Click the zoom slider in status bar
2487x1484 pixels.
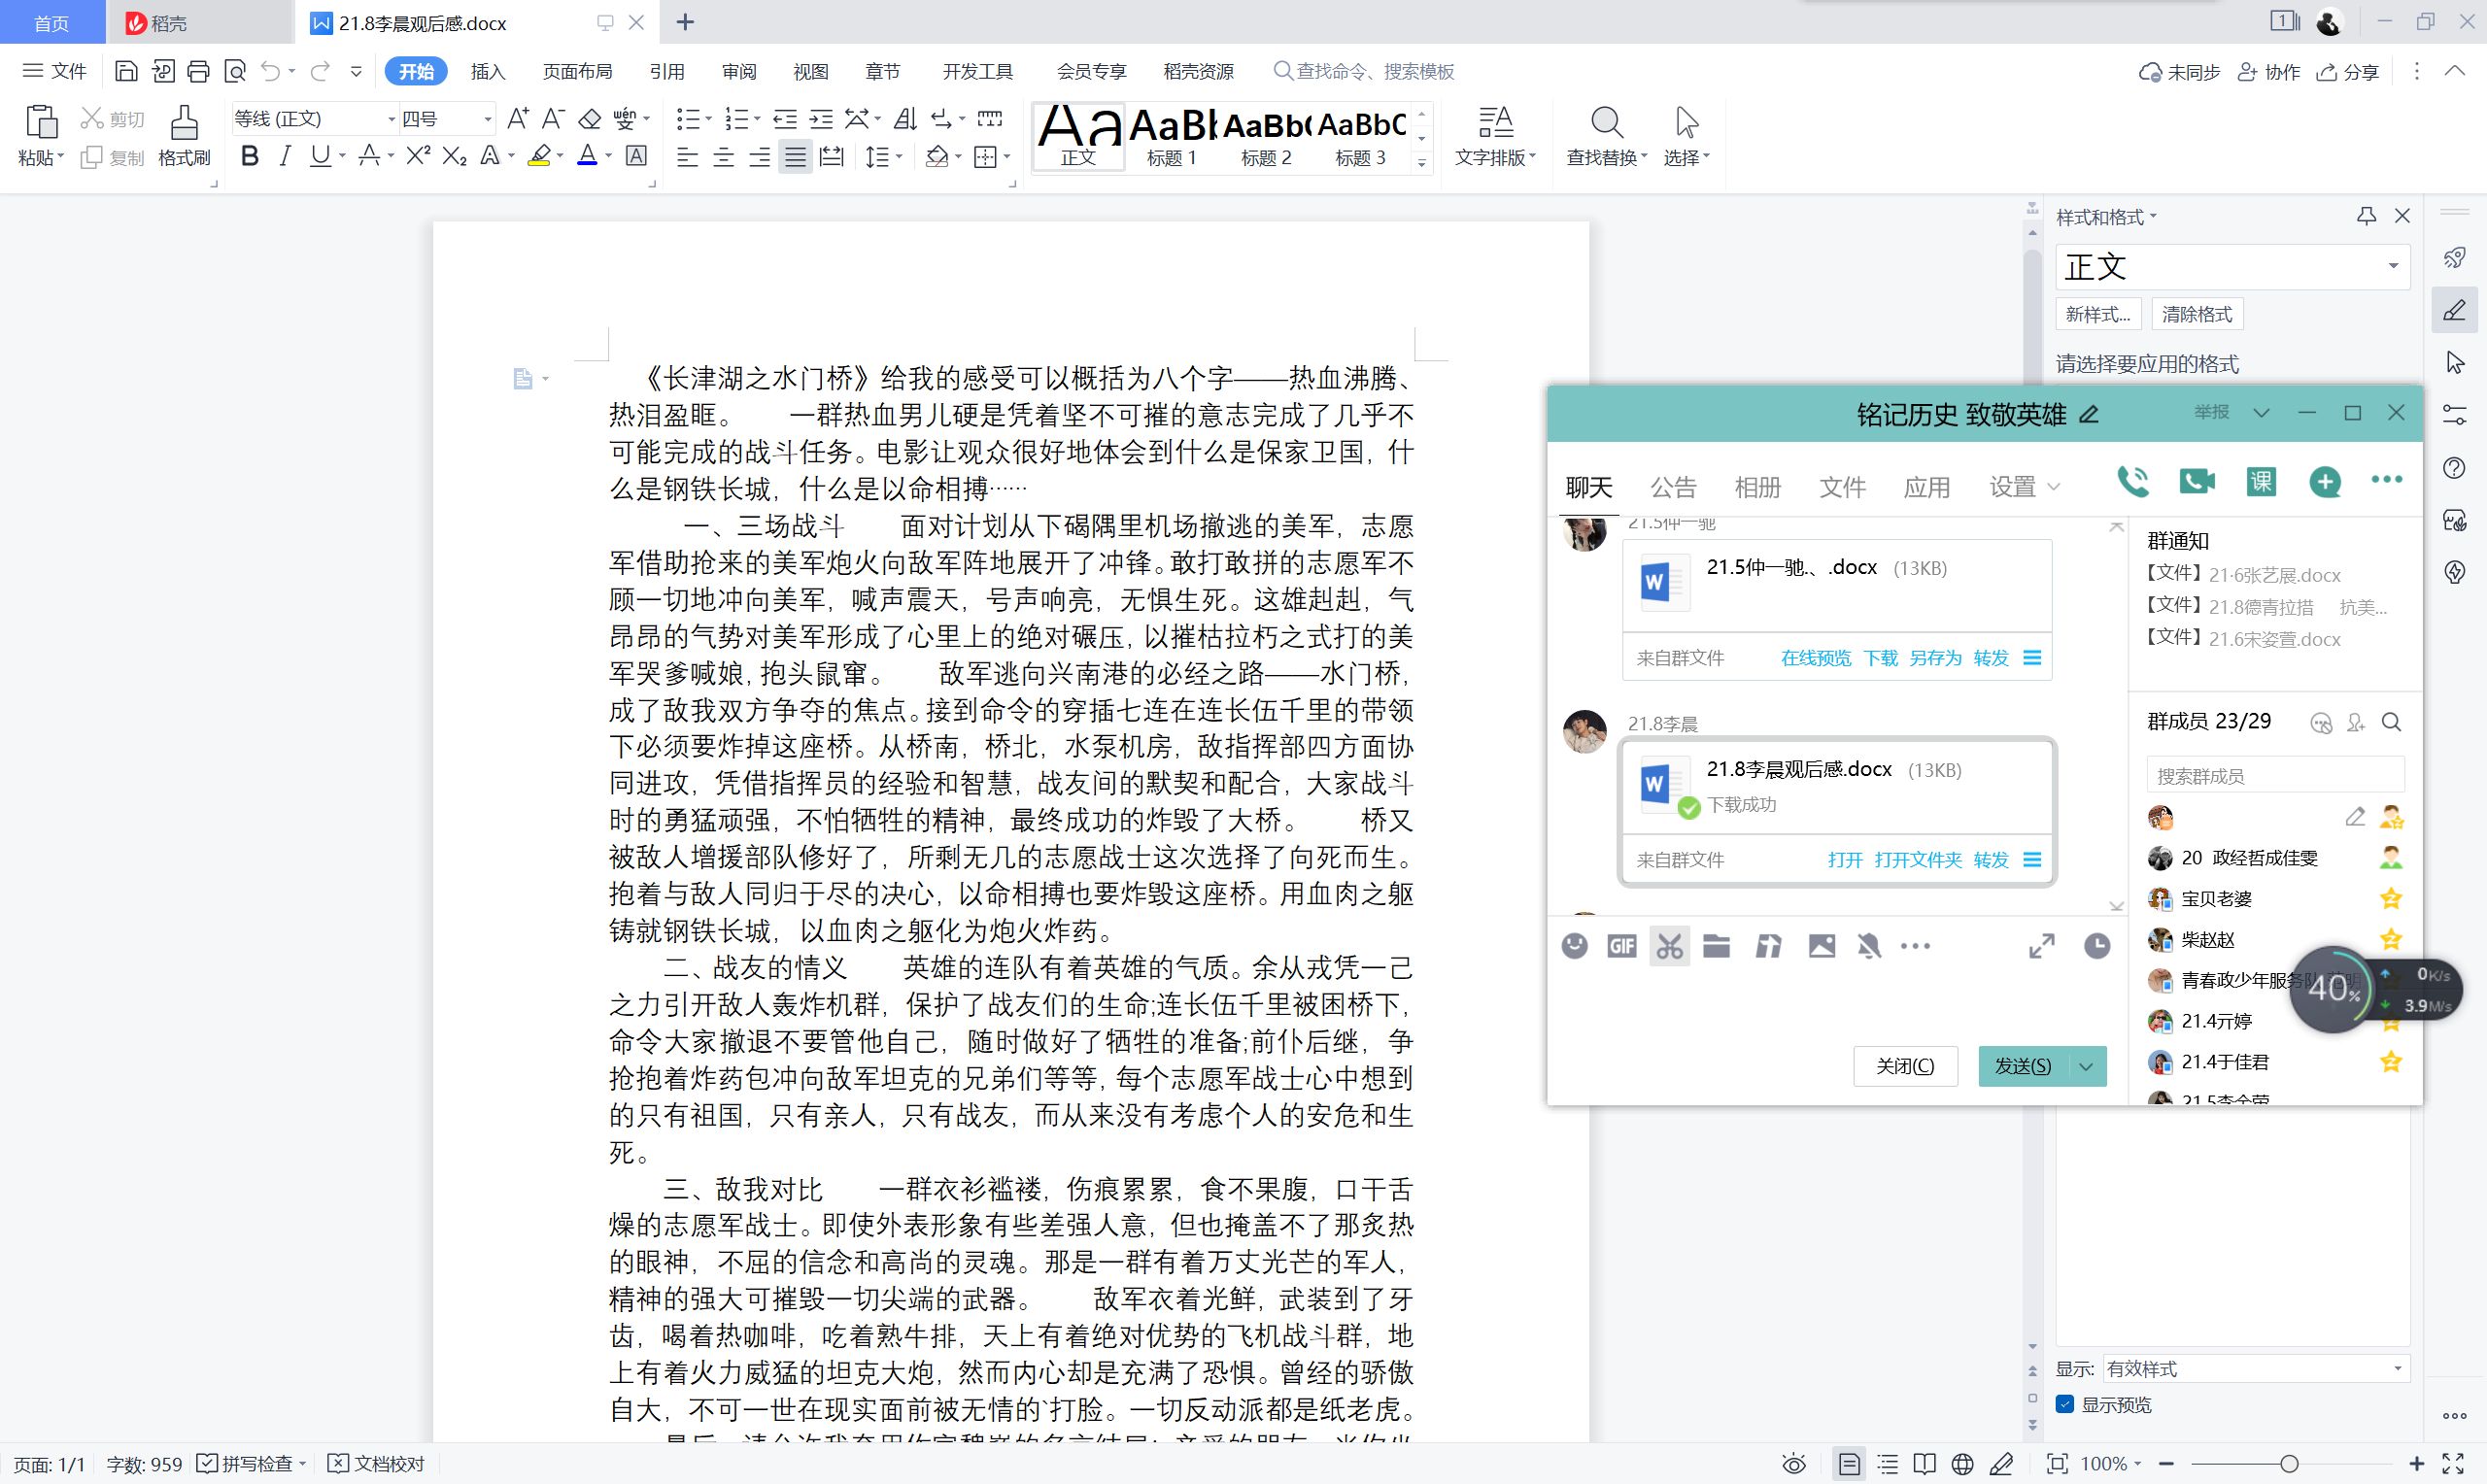pos(2289,1464)
